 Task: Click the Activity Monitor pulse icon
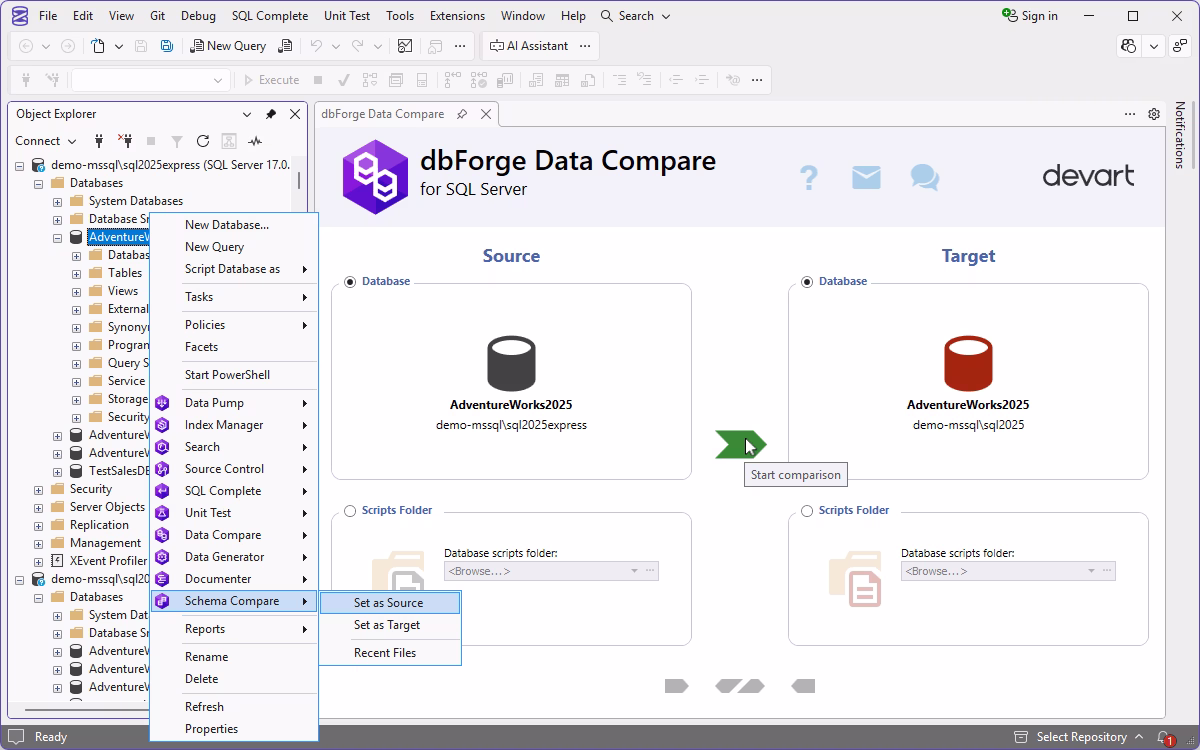tap(255, 141)
